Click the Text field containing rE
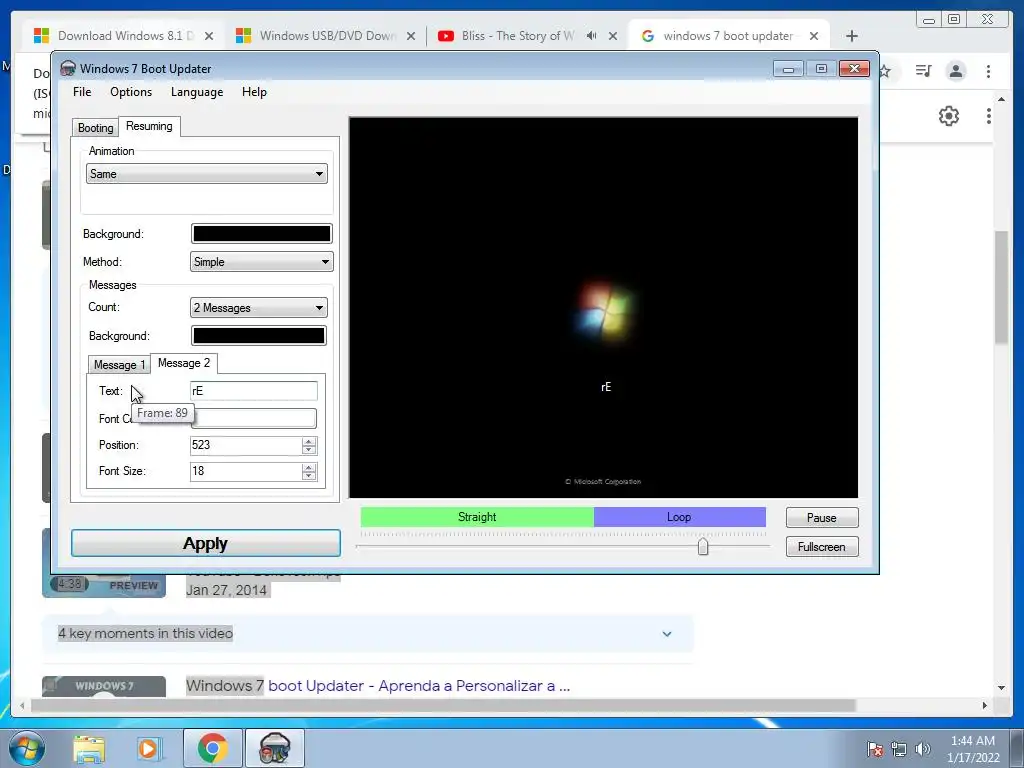1024x768 pixels. point(253,391)
